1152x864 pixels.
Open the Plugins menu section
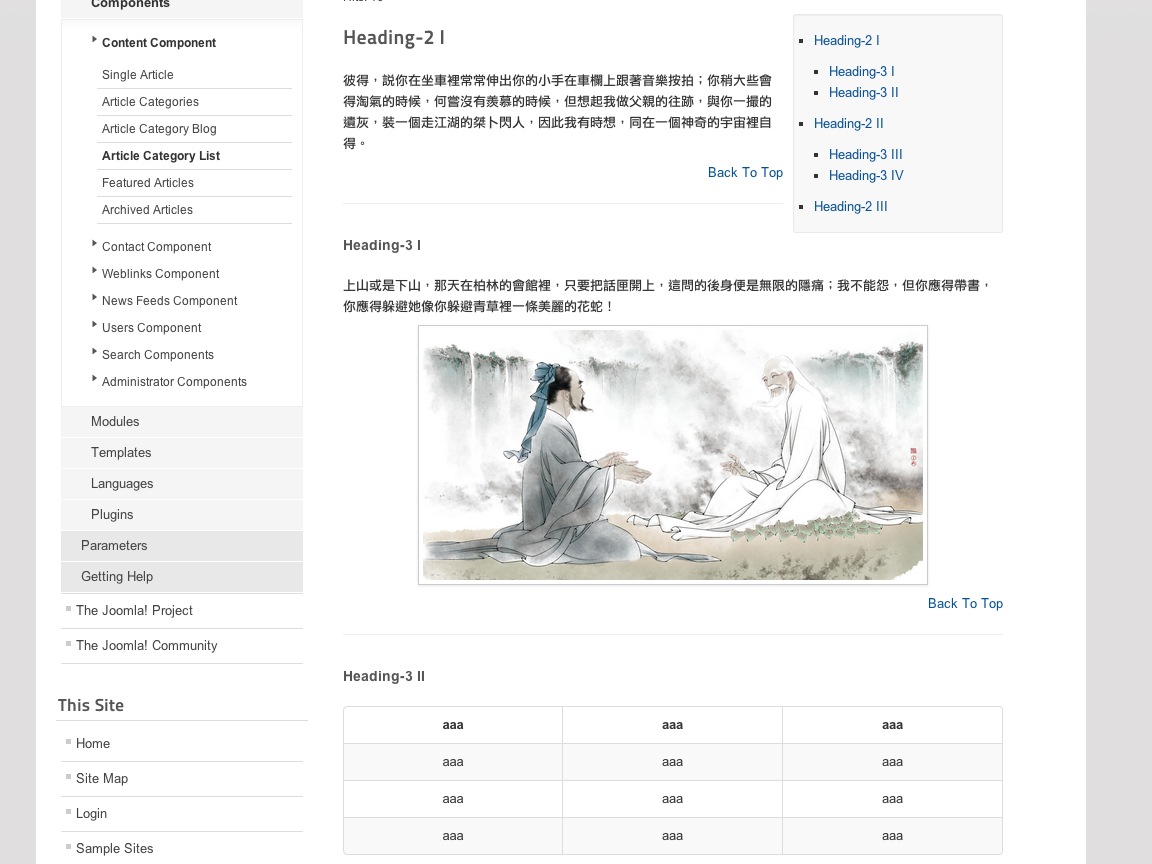point(181,514)
